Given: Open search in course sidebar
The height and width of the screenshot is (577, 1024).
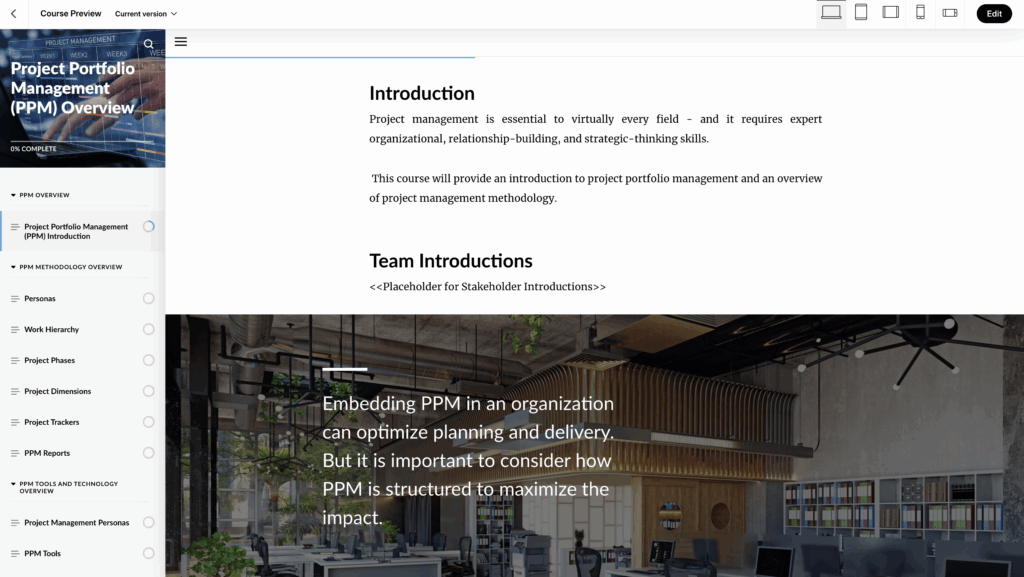Looking at the screenshot, I should [x=149, y=44].
